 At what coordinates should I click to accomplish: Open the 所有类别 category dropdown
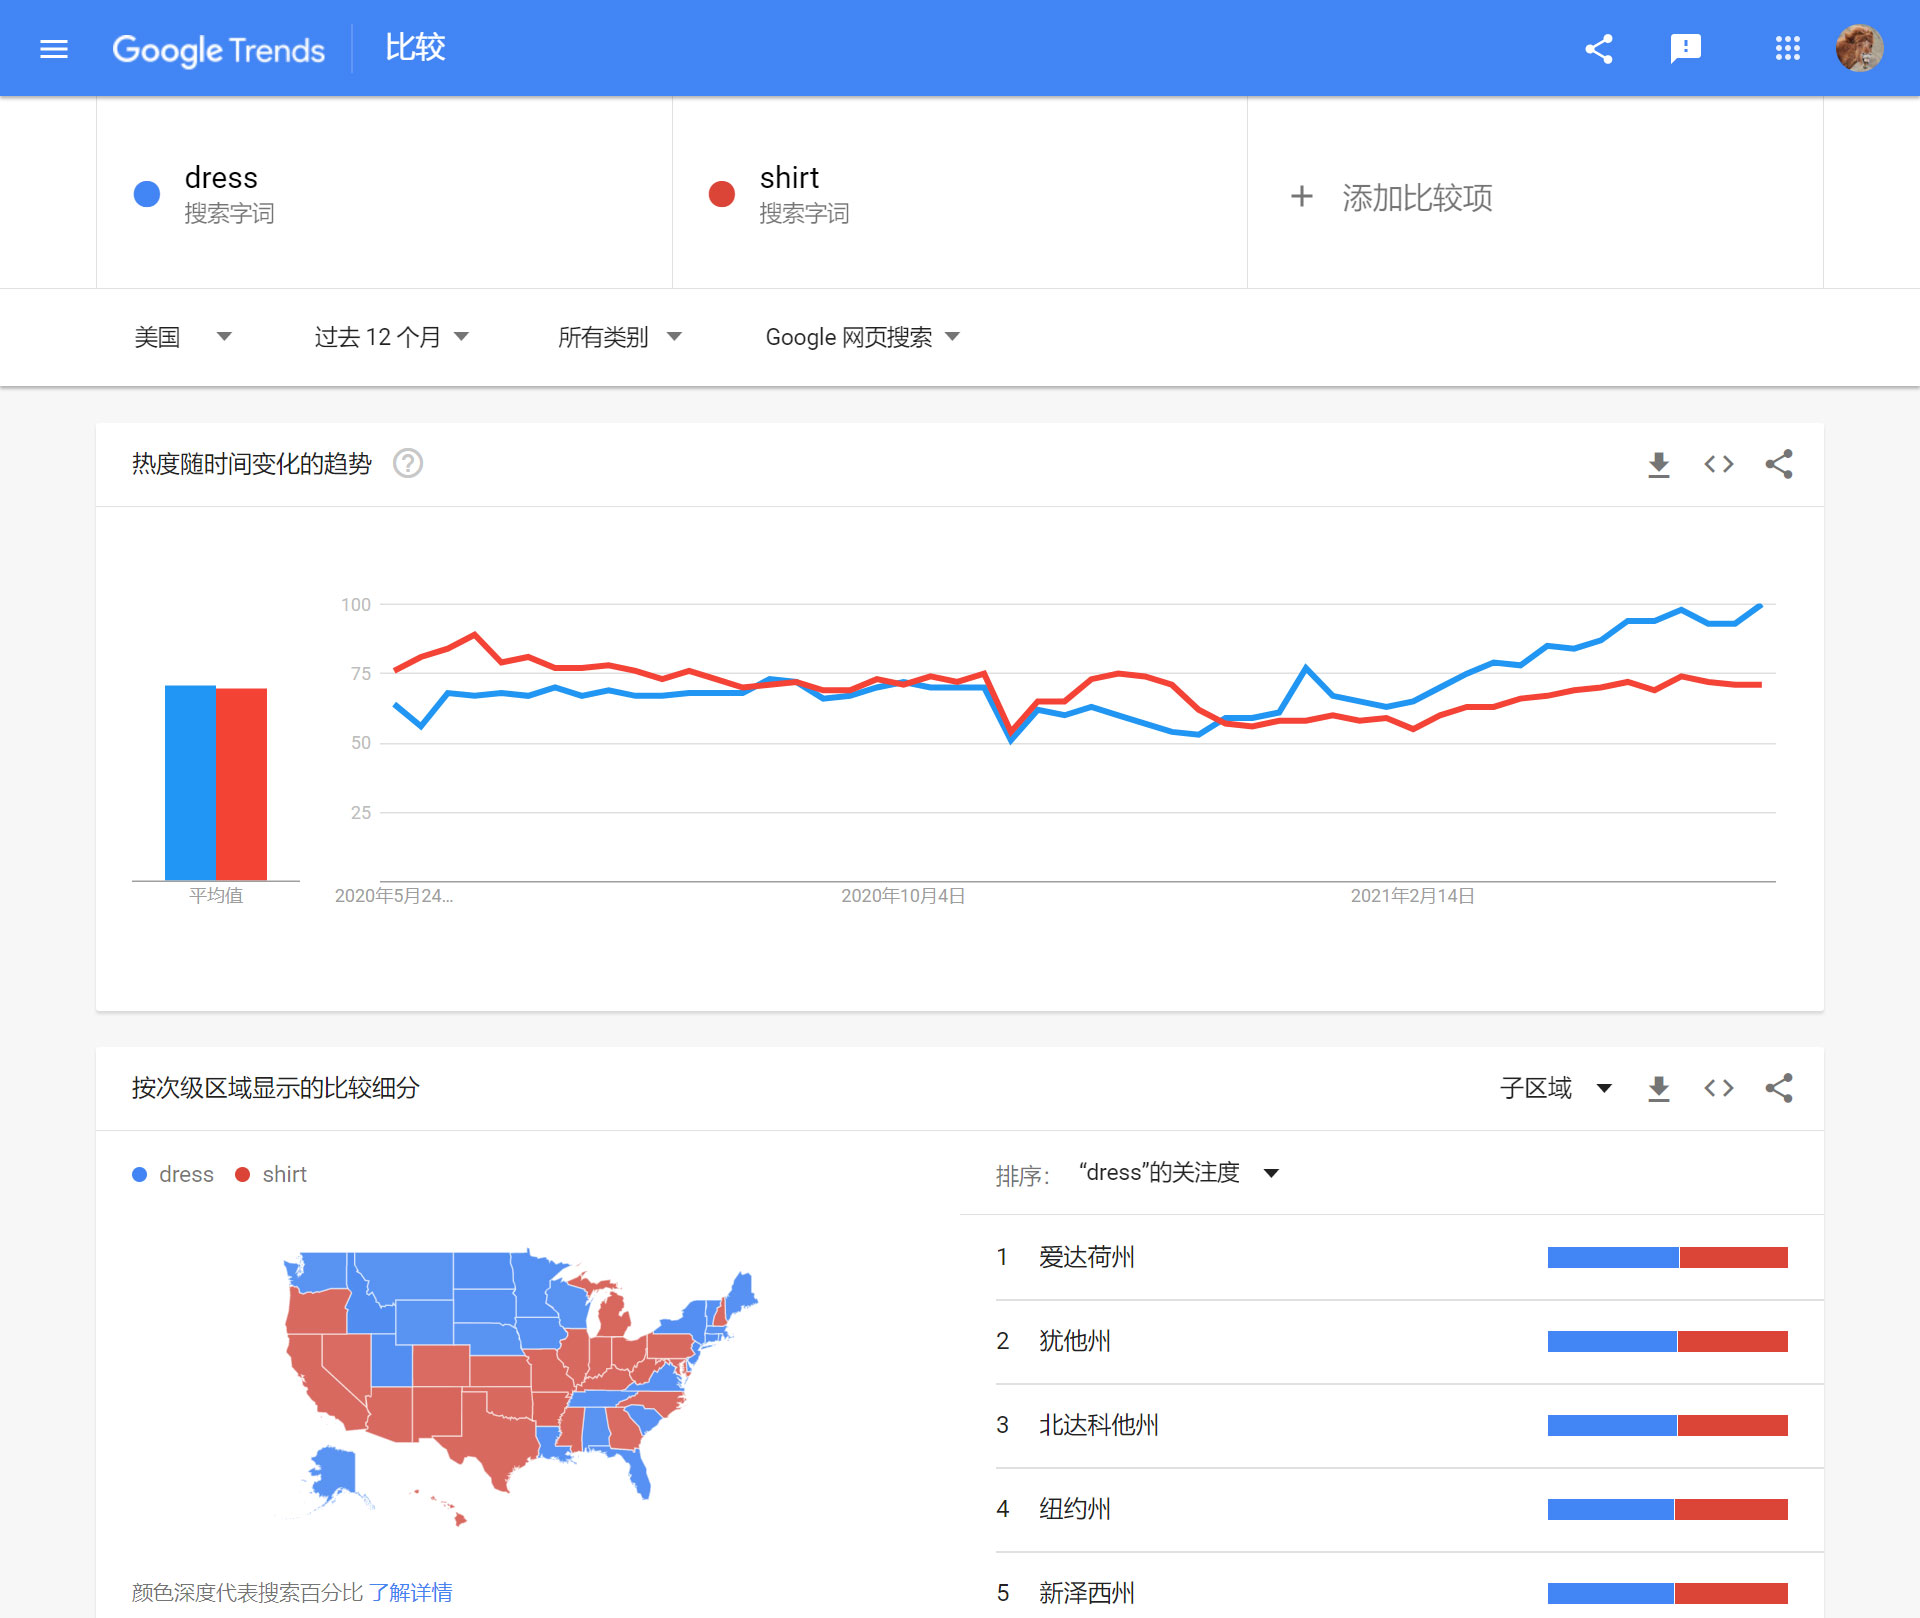click(x=618, y=337)
